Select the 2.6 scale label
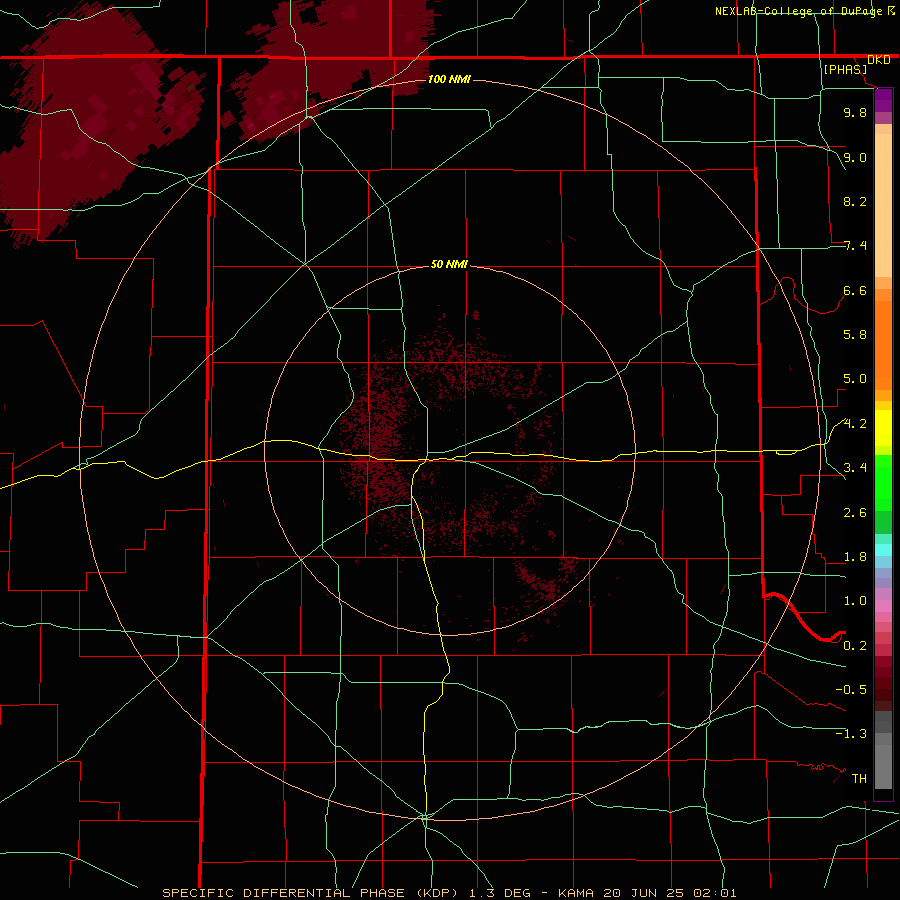Image resolution: width=900 pixels, height=900 pixels. pyautogui.click(x=855, y=513)
